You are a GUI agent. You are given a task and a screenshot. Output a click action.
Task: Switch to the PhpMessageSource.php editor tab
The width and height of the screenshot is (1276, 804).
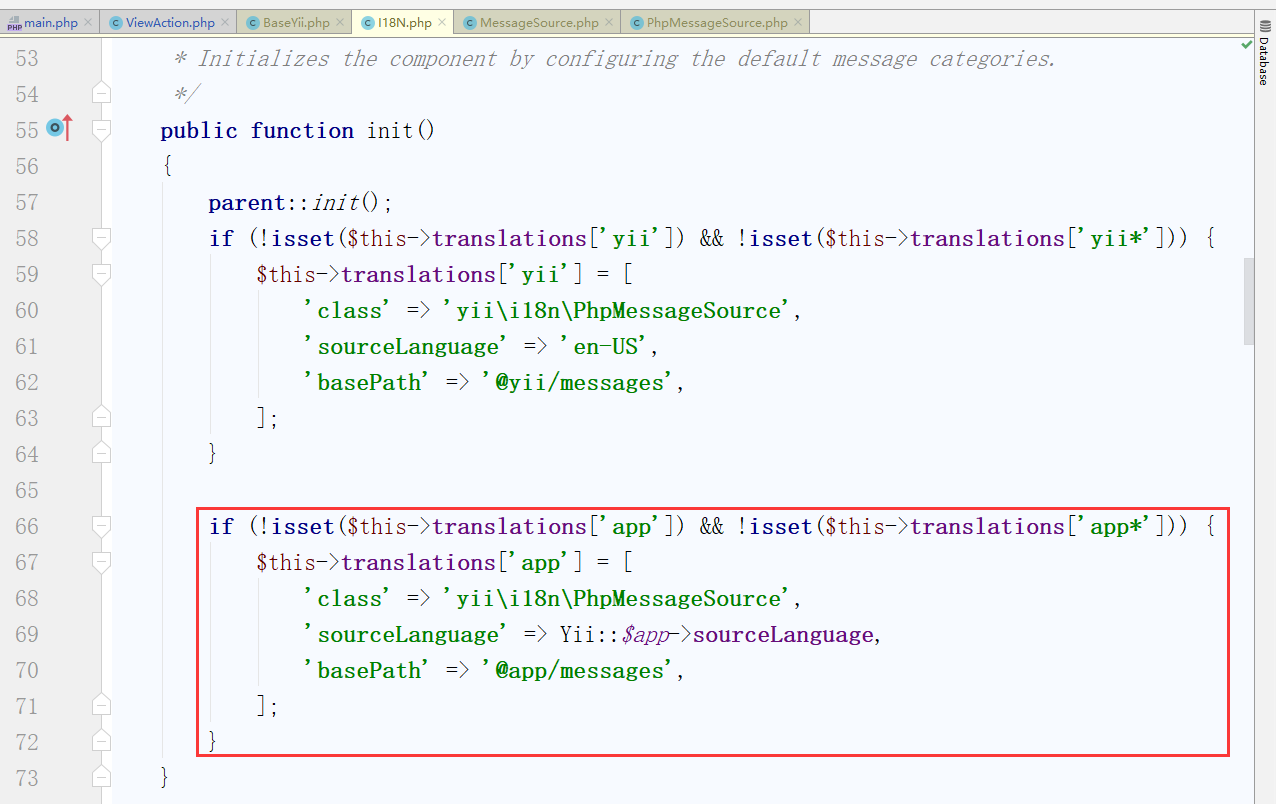(x=717, y=22)
